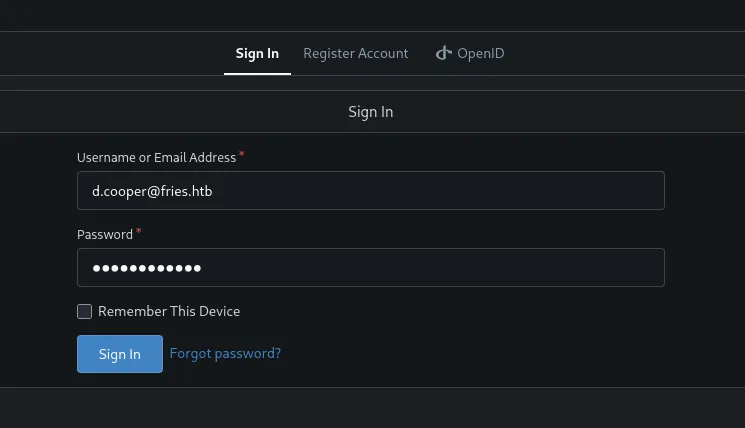Switch to the Sign In tab
Image resolution: width=745 pixels, height=428 pixels.
point(257,53)
